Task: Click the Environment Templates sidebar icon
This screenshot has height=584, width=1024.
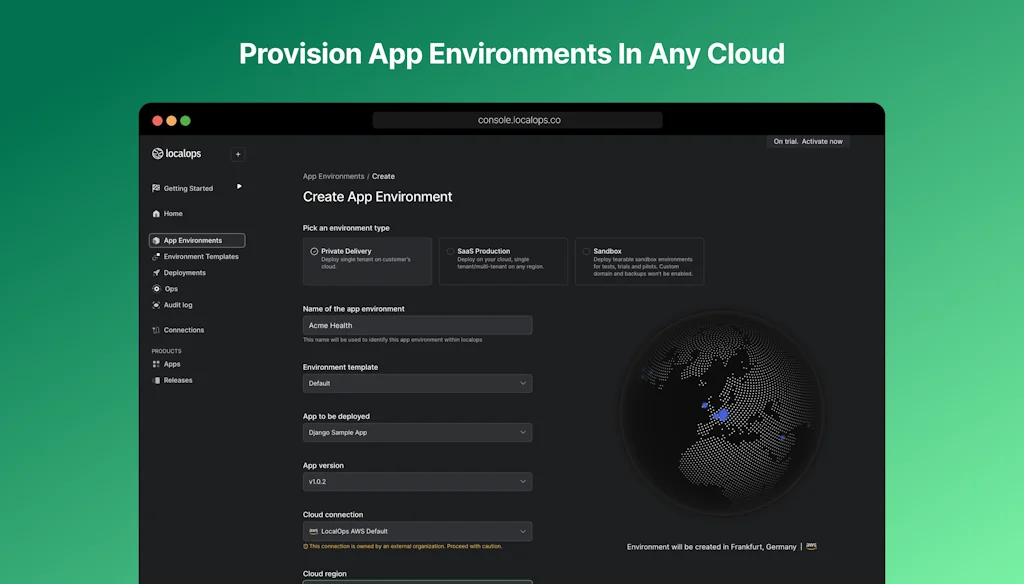Action: point(158,256)
